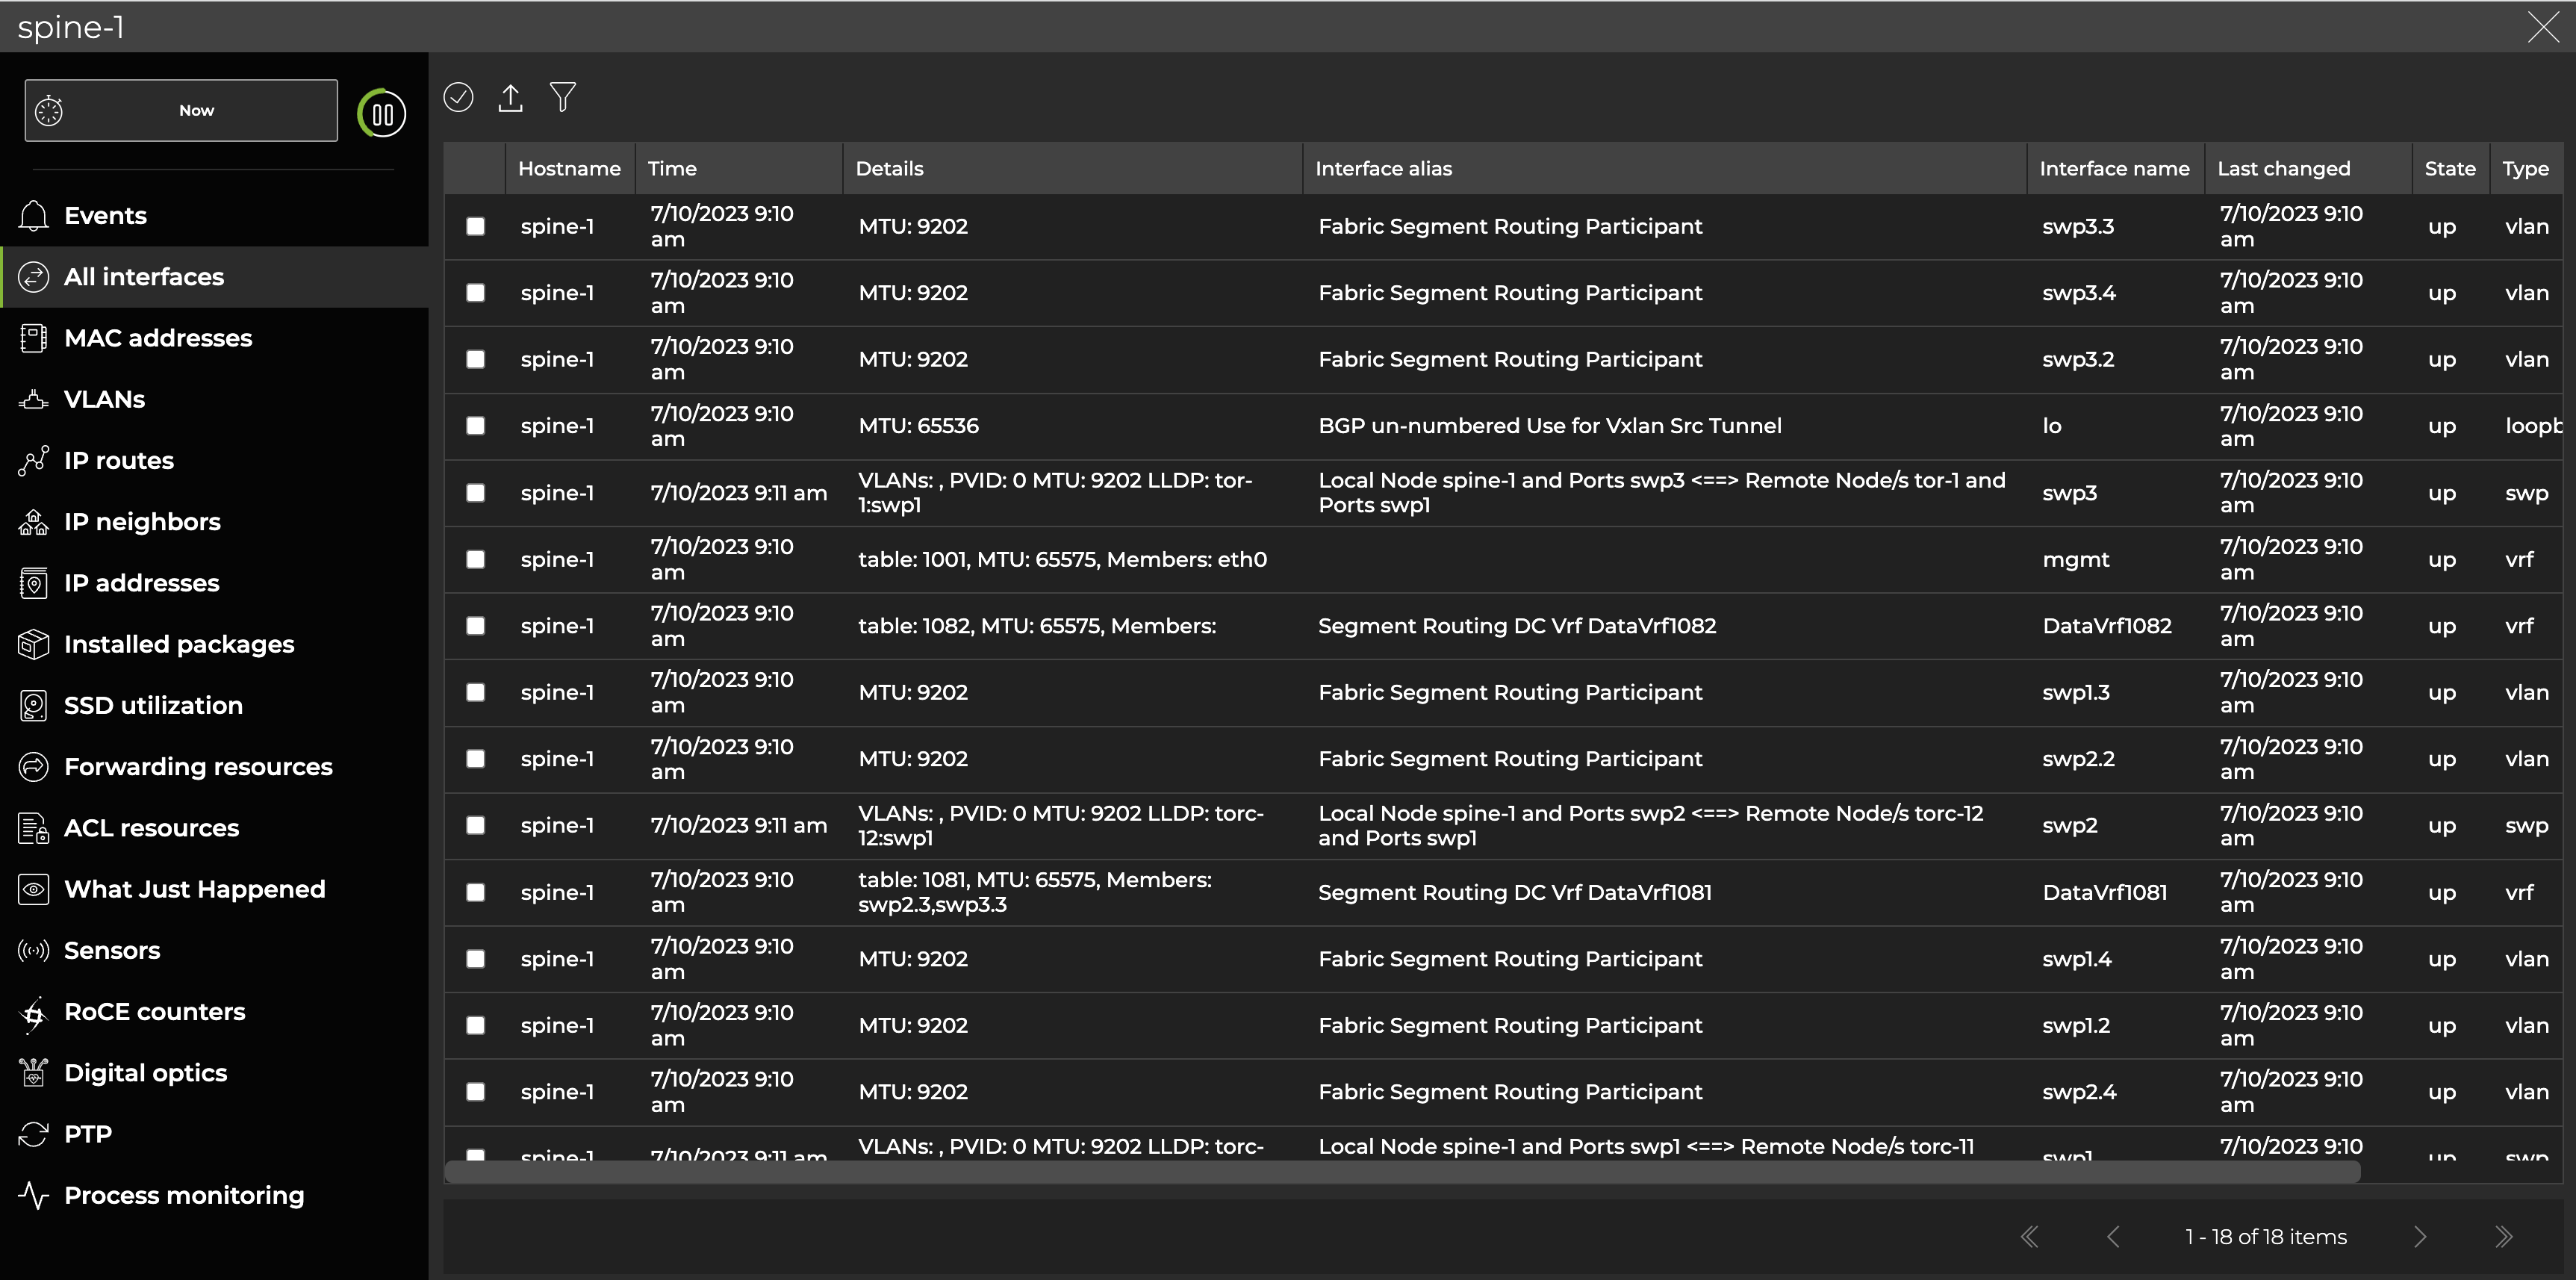
Task: Switch to Process monitoring section
Action: coord(184,1195)
